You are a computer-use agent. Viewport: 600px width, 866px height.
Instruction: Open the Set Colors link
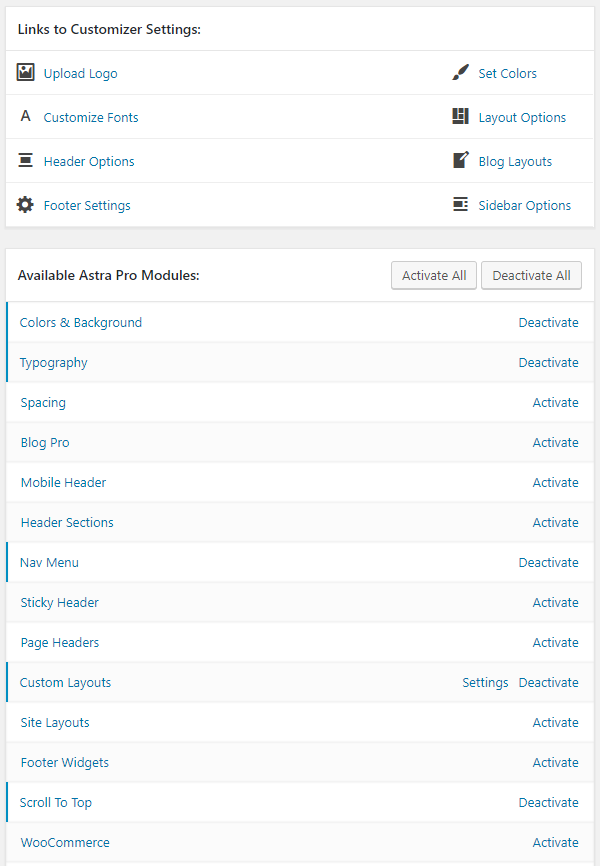pyautogui.click(x=507, y=73)
